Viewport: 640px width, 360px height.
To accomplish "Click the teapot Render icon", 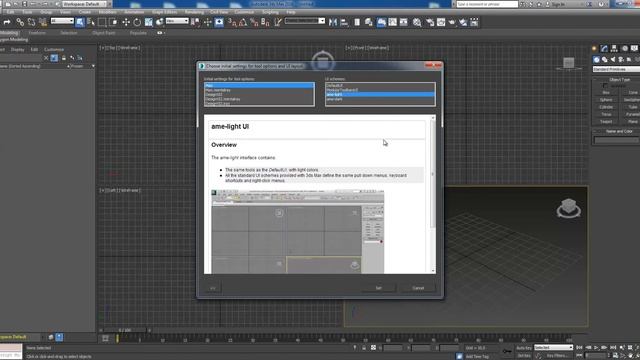I will (x=452, y=22).
